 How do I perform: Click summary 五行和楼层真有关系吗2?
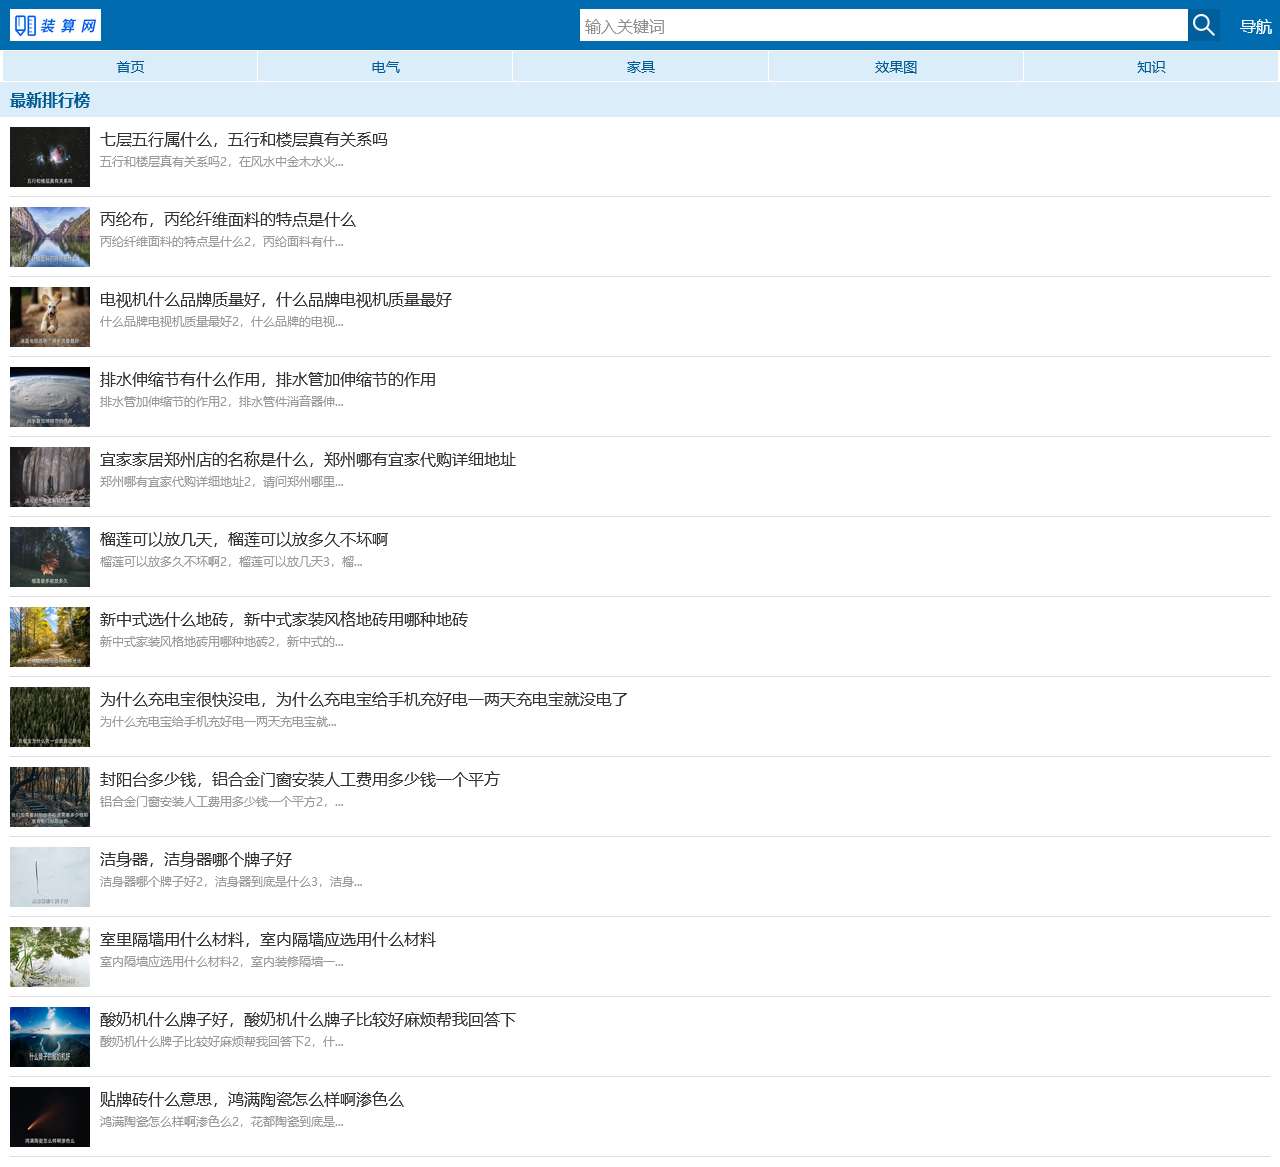tap(221, 162)
